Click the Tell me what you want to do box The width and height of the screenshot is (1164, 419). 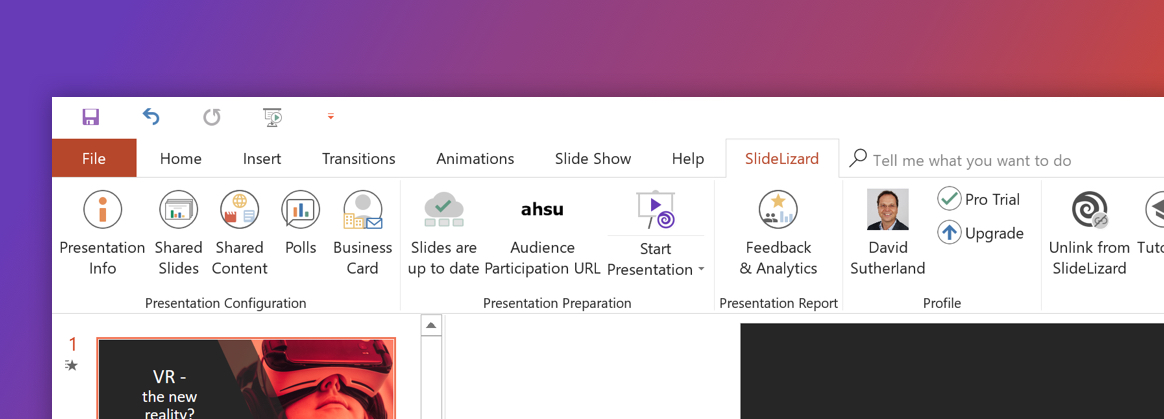coord(972,160)
